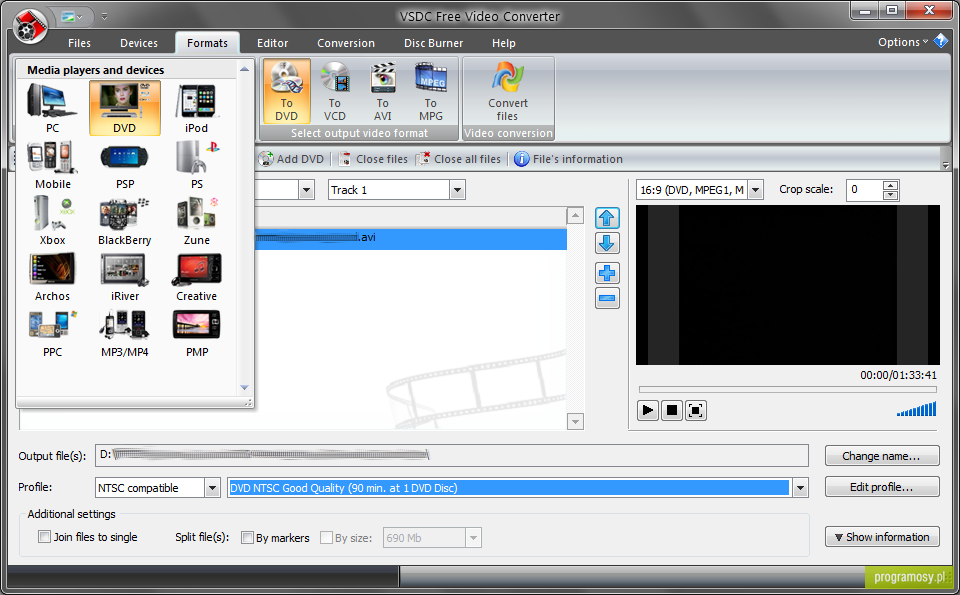
Task: Select To VCD output format
Action: click(334, 92)
